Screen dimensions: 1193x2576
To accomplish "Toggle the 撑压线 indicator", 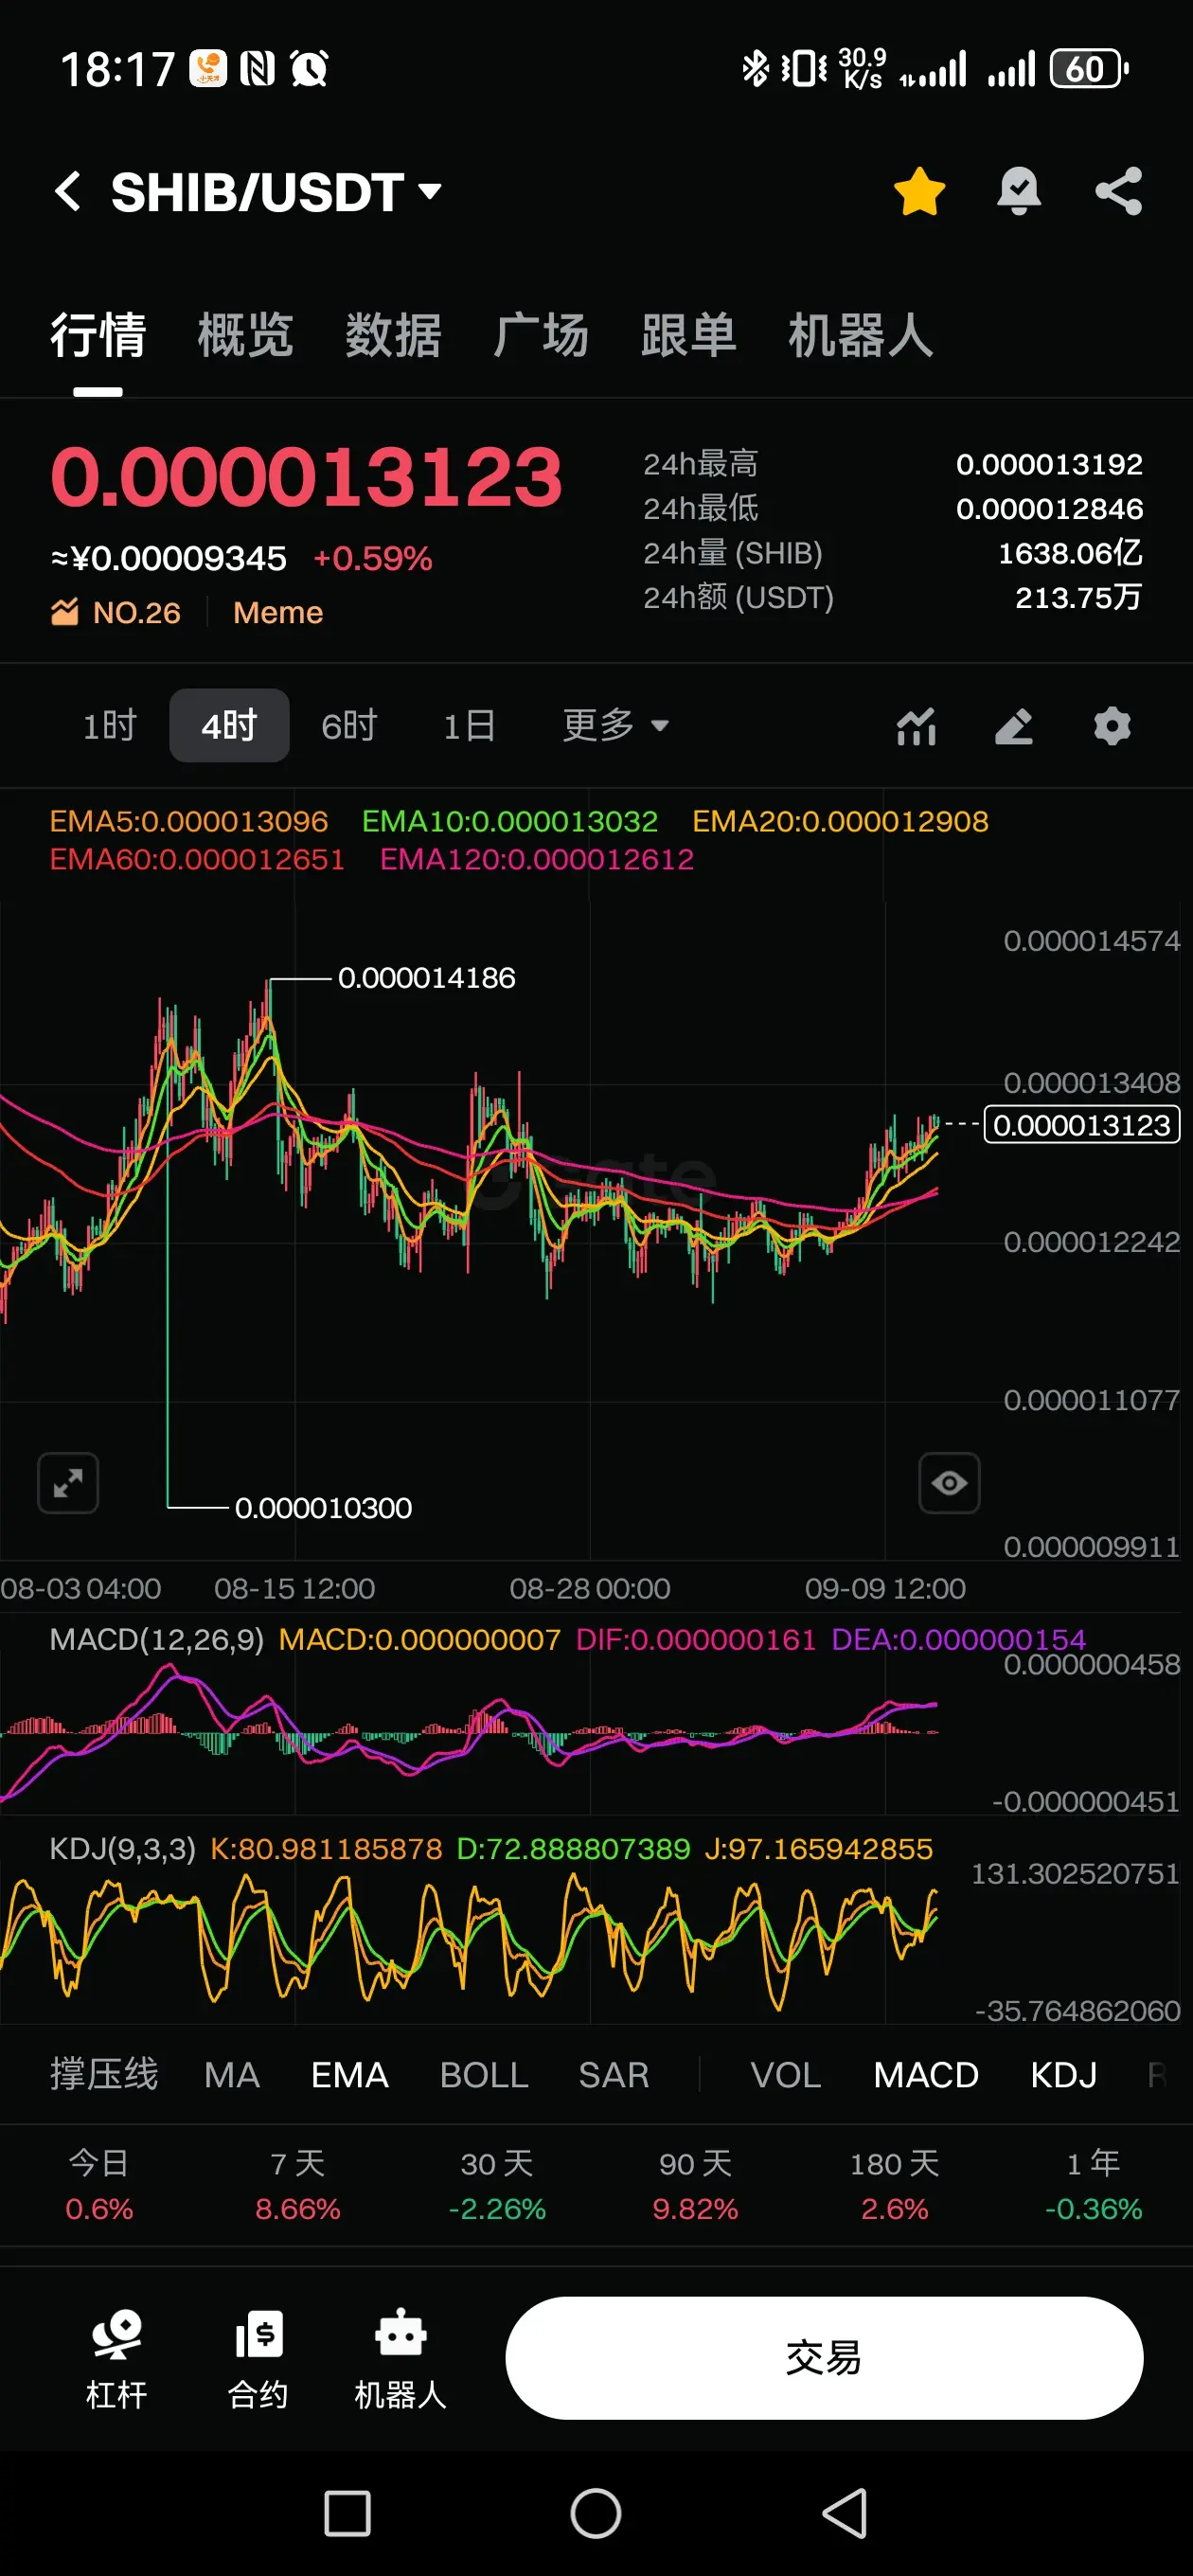I will click(104, 2074).
